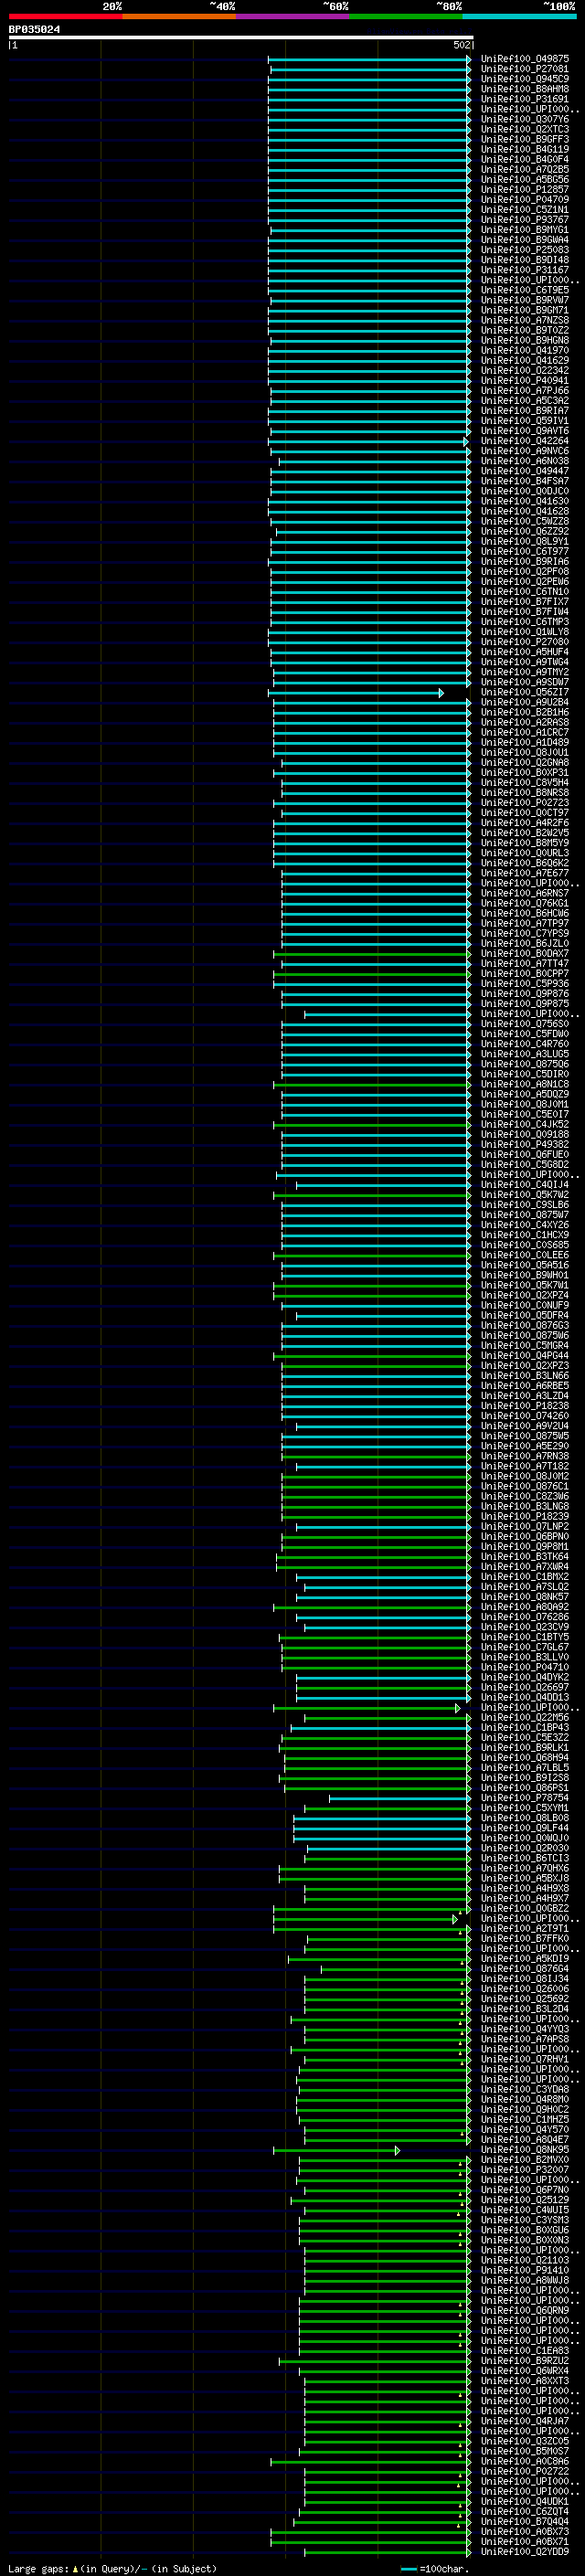Open hit UniRef100_O49875
Image resolution: width=585 pixels, height=2576 pixels.
click(525, 59)
